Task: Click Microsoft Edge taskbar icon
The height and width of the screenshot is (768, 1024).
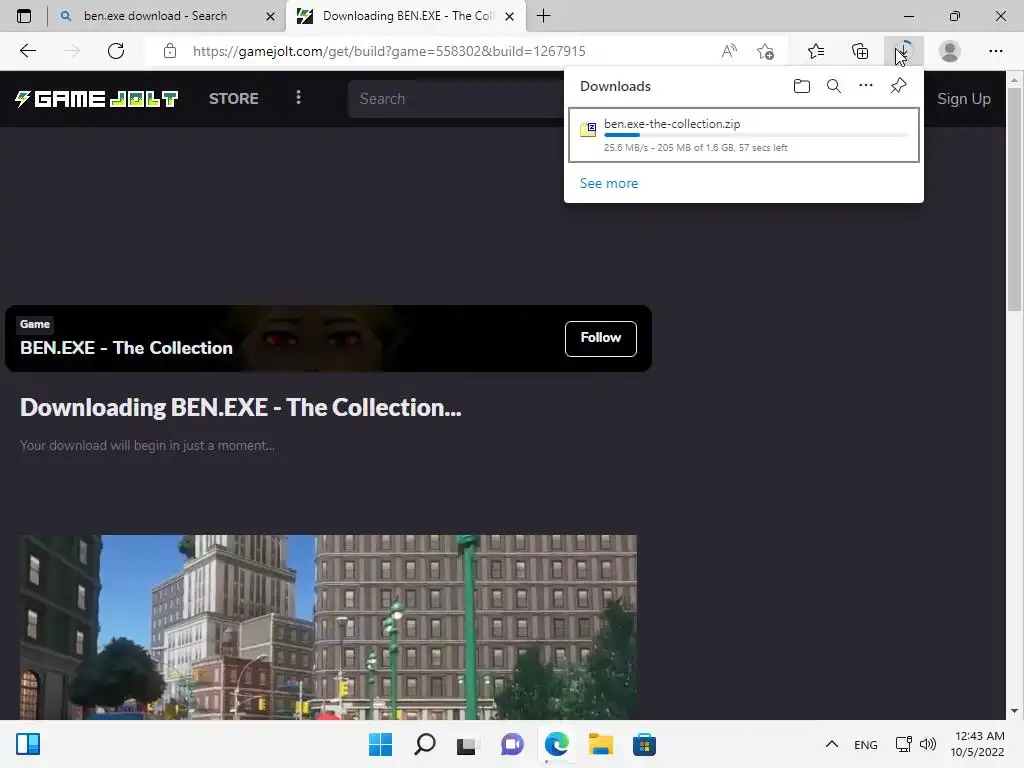Action: 556,744
